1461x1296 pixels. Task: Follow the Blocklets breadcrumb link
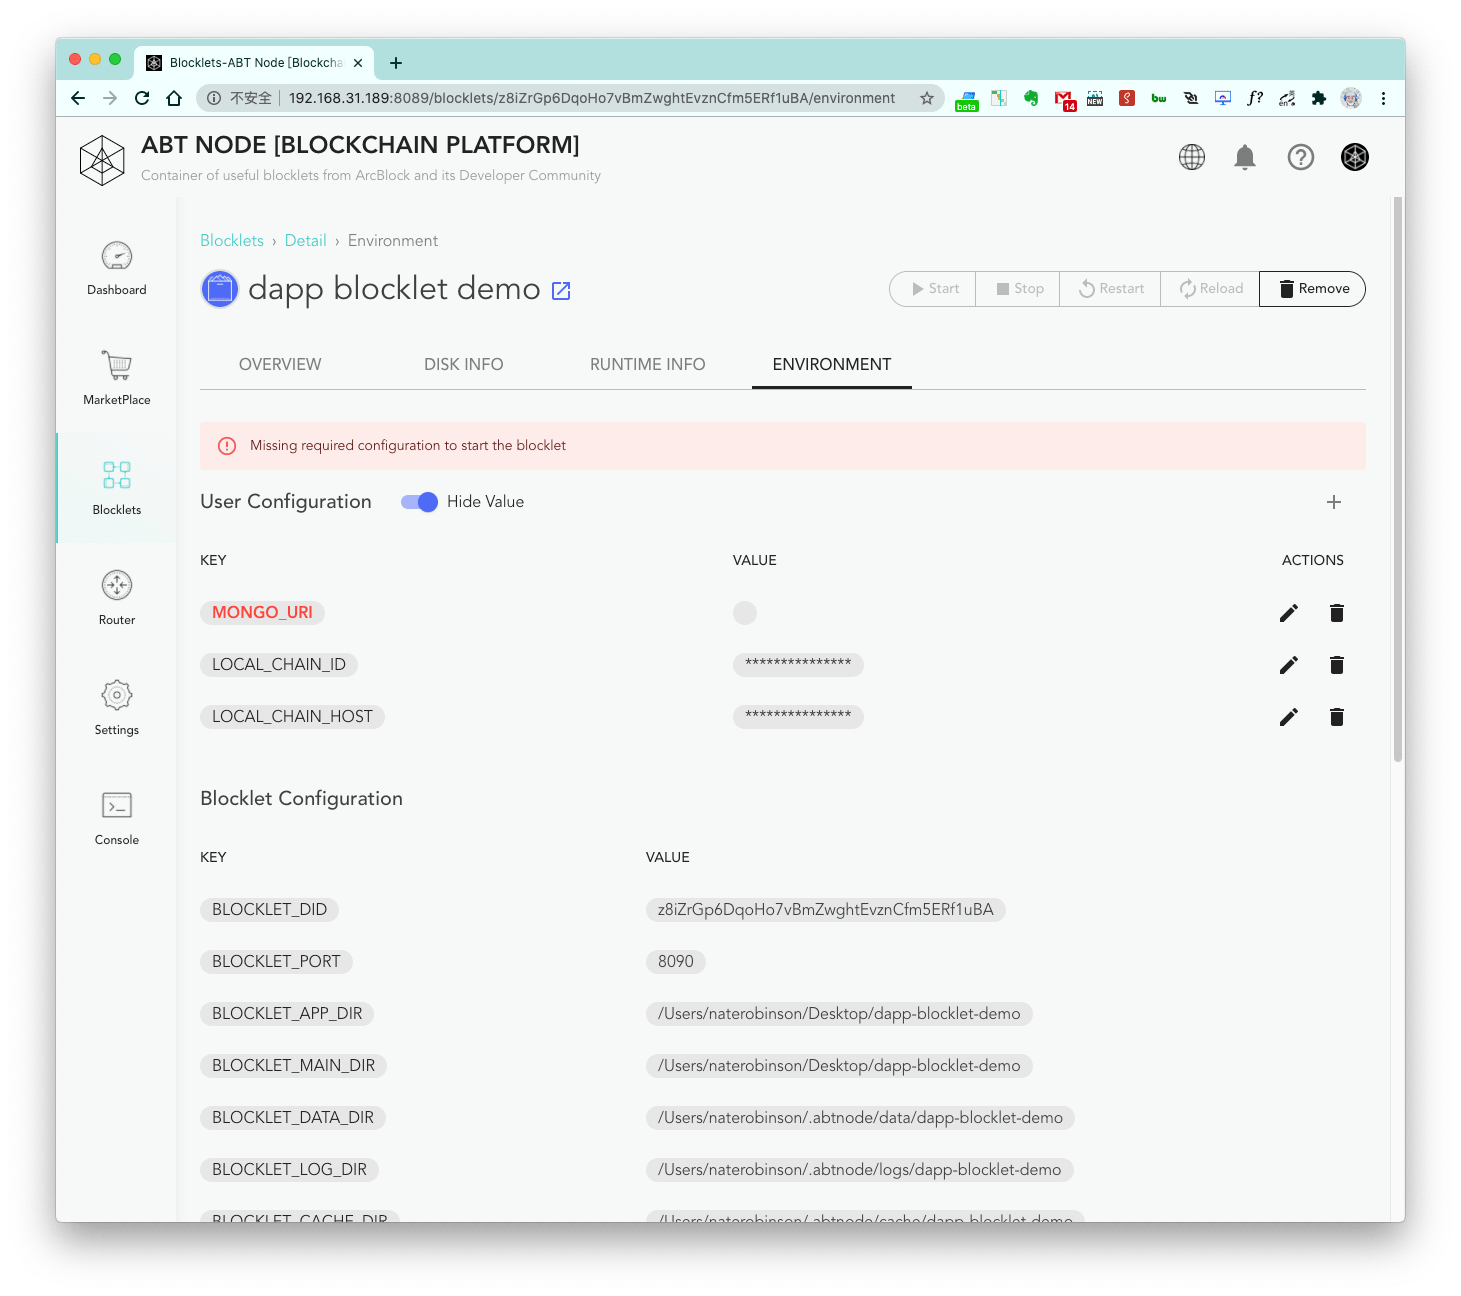tap(232, 241)
